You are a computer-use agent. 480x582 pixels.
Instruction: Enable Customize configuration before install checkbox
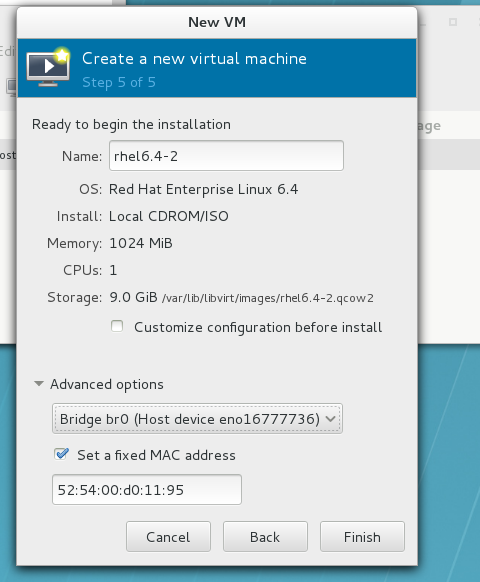point(117,326)
